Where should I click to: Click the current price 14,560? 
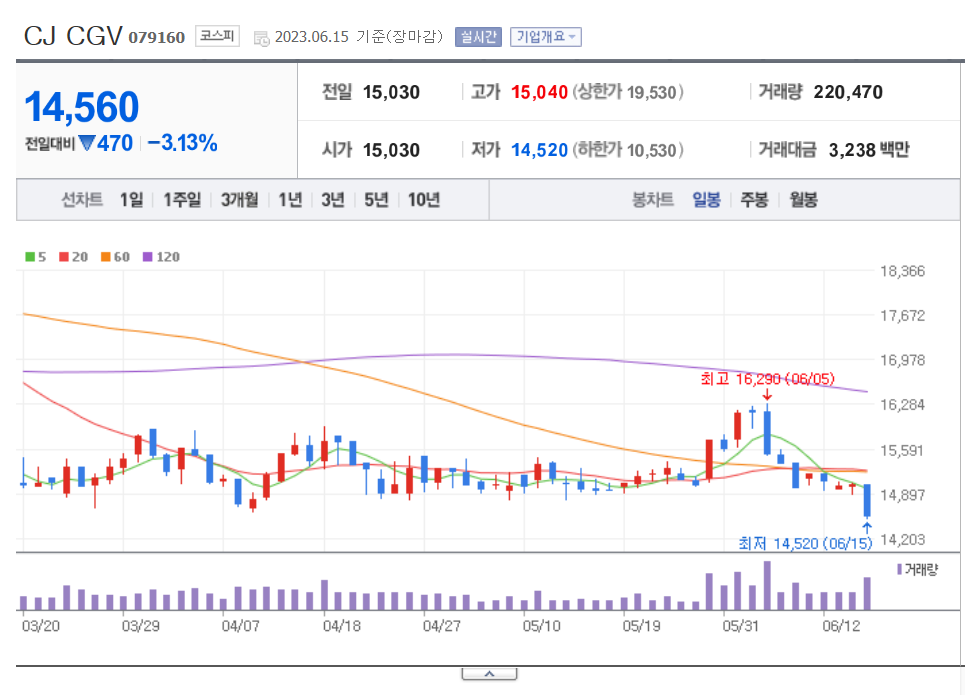(x=81, y=107)
